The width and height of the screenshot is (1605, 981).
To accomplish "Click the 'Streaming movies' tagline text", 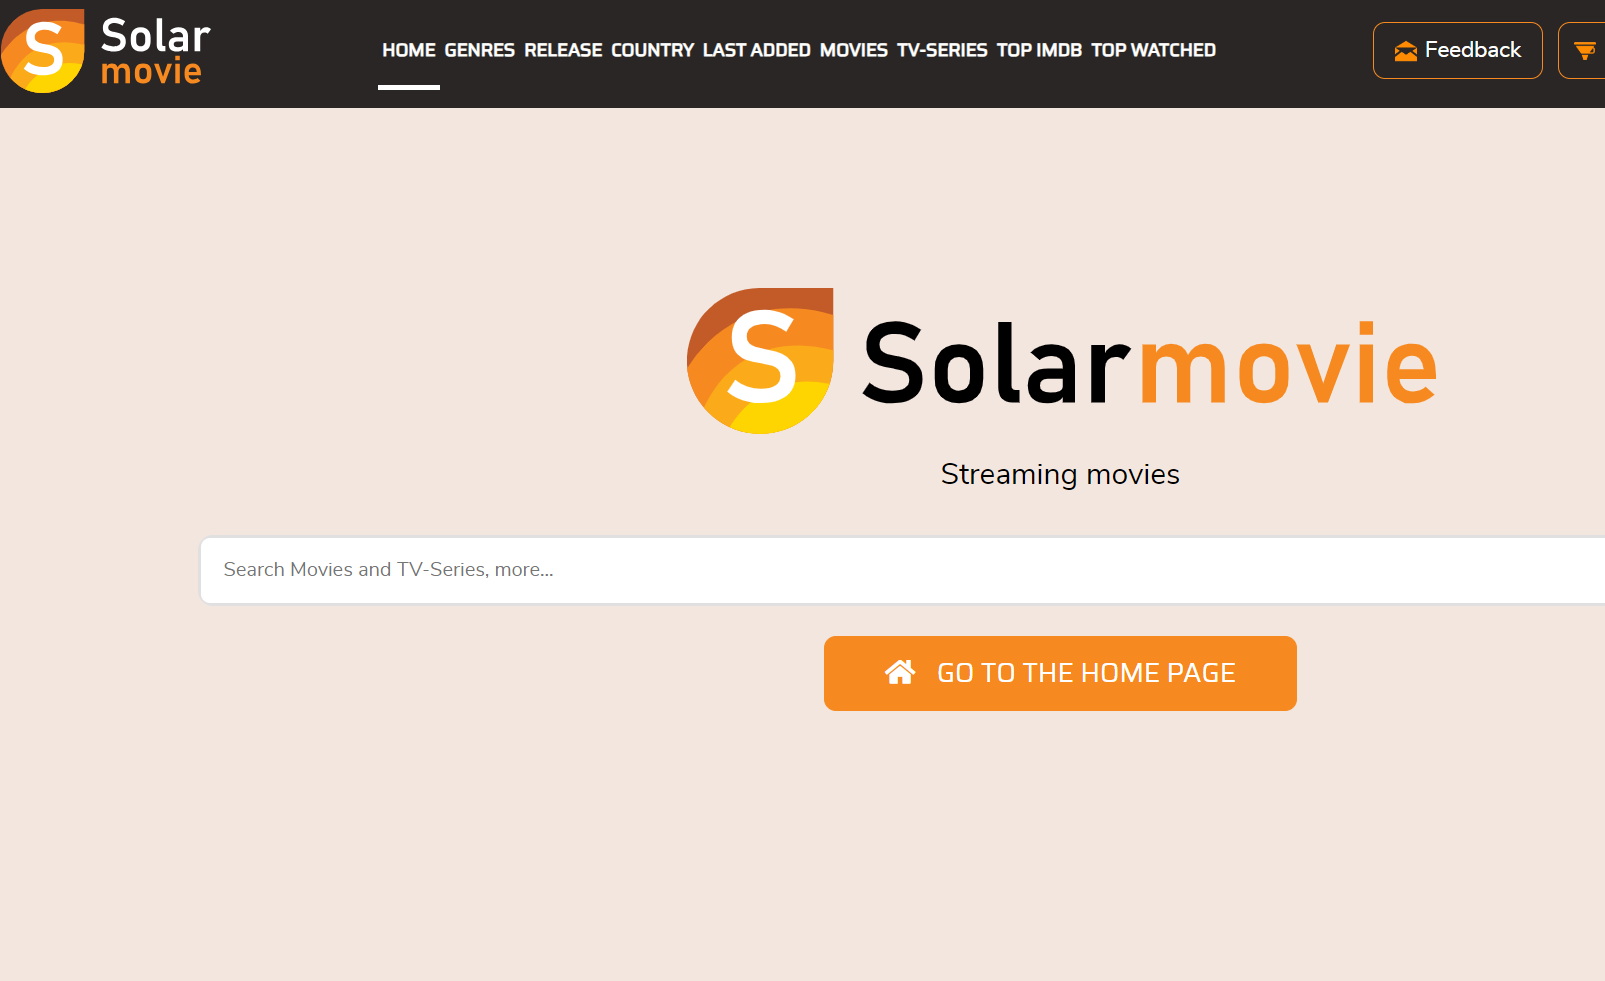I will click(1060, 474).
